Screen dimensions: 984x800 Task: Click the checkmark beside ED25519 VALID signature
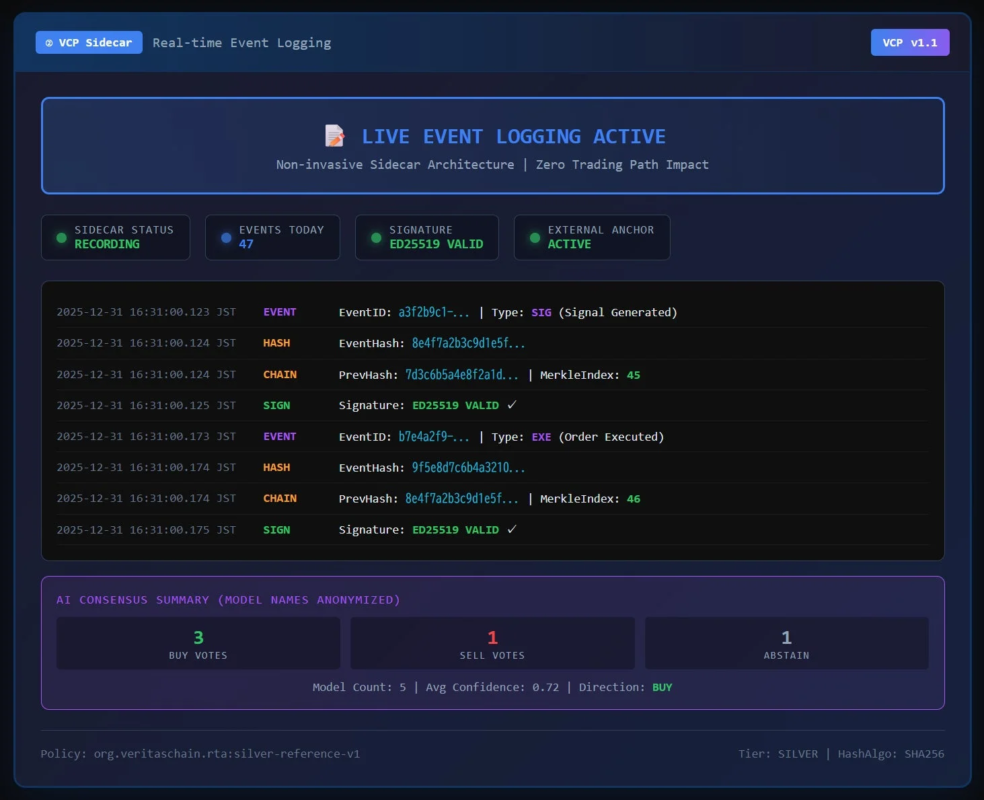[510, 405]
